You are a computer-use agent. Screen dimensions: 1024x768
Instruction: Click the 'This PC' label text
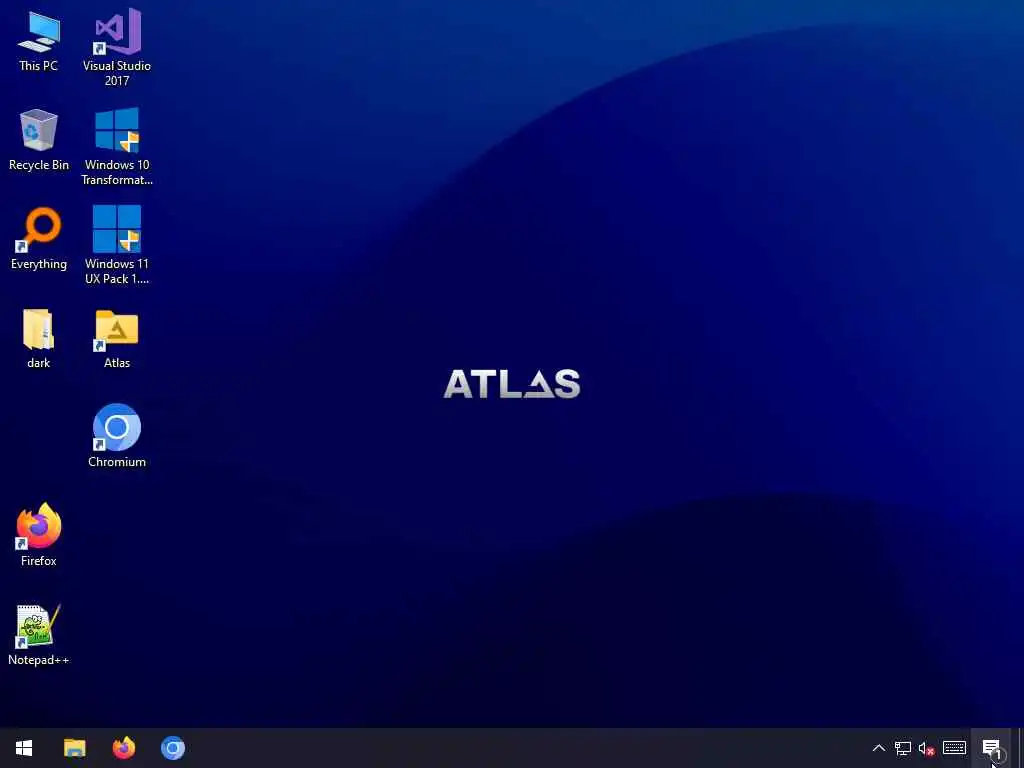(x=39, y=66)
